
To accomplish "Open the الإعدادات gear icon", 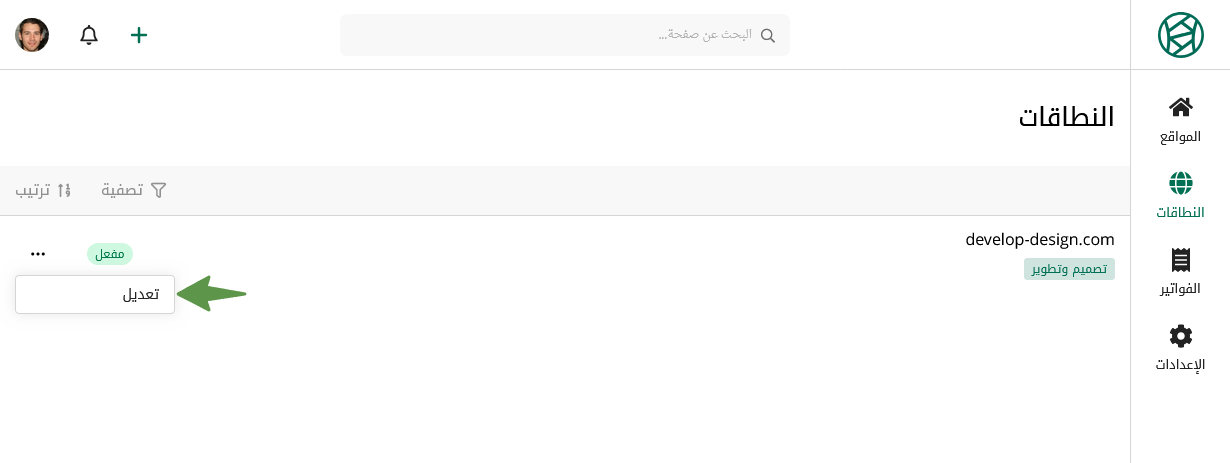I will [1180, 336].
